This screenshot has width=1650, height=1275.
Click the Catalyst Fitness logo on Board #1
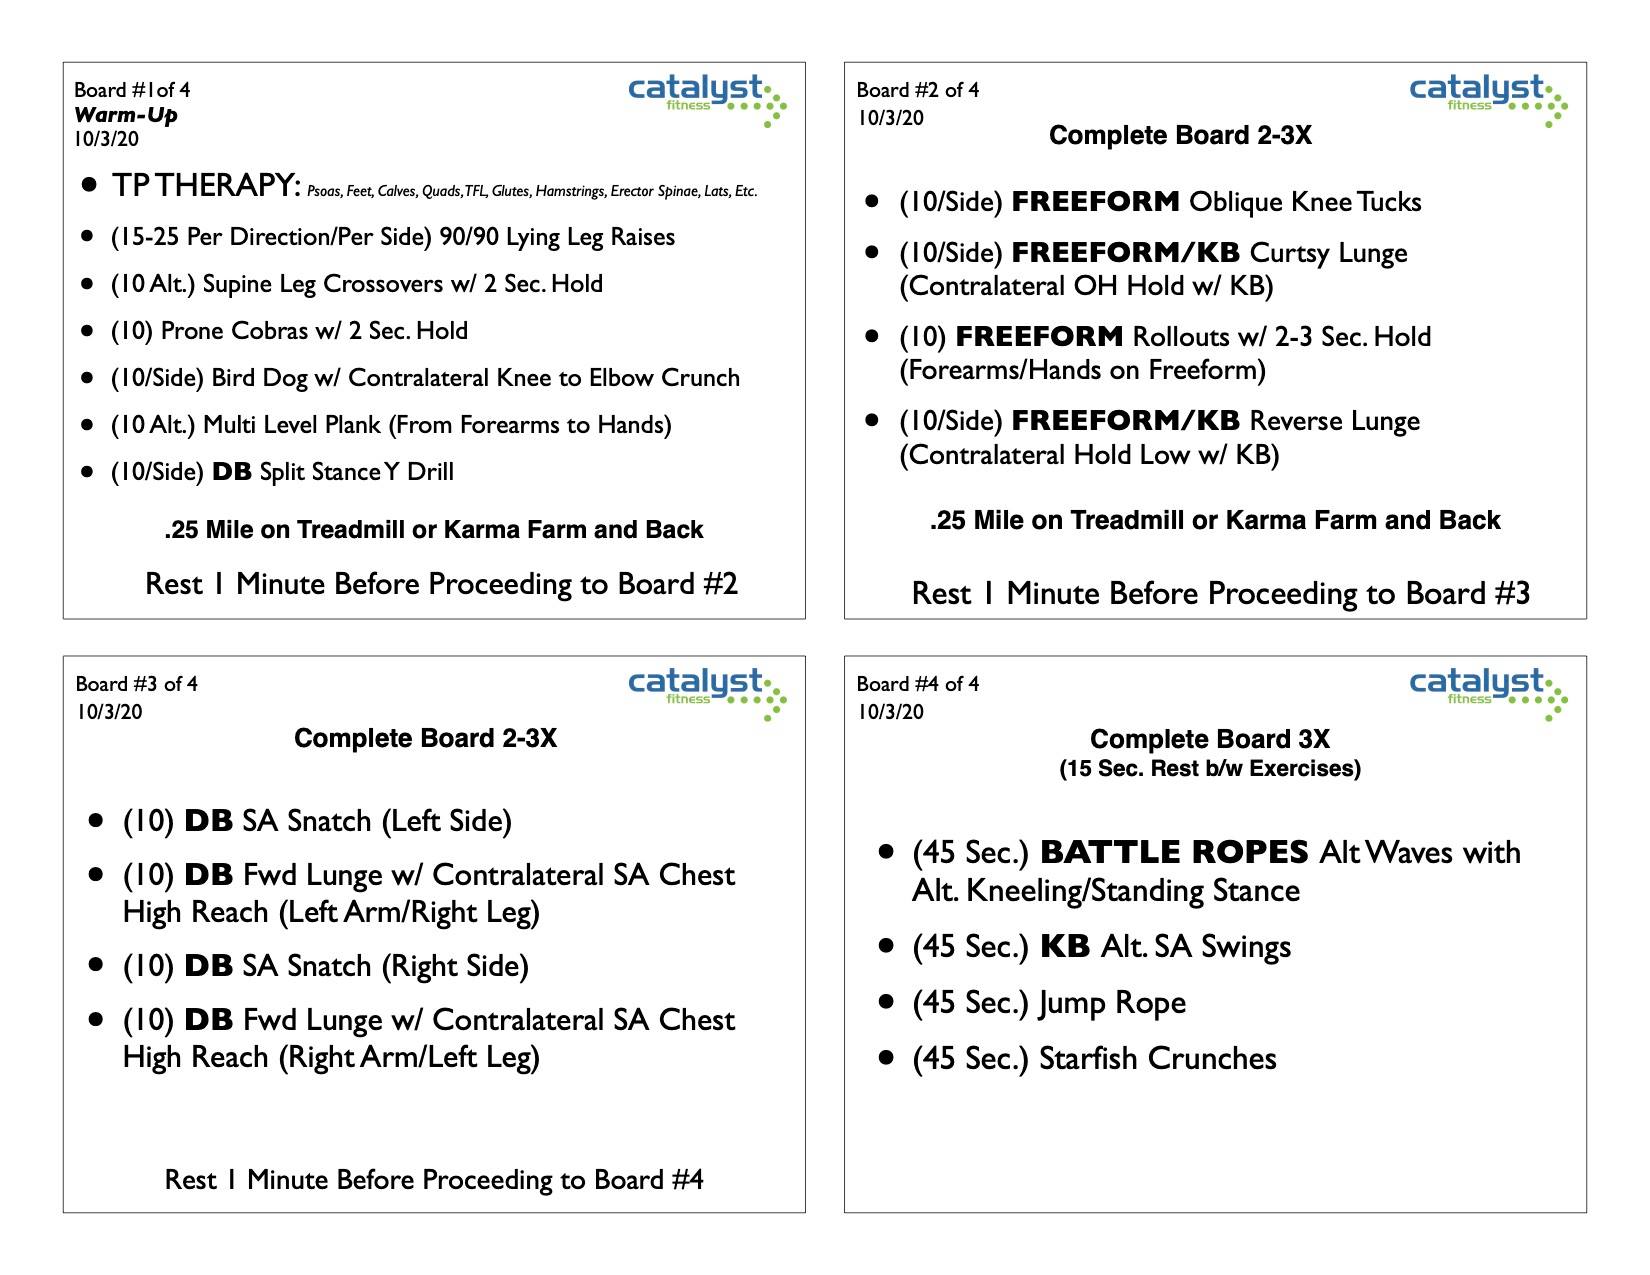(706, 98)
